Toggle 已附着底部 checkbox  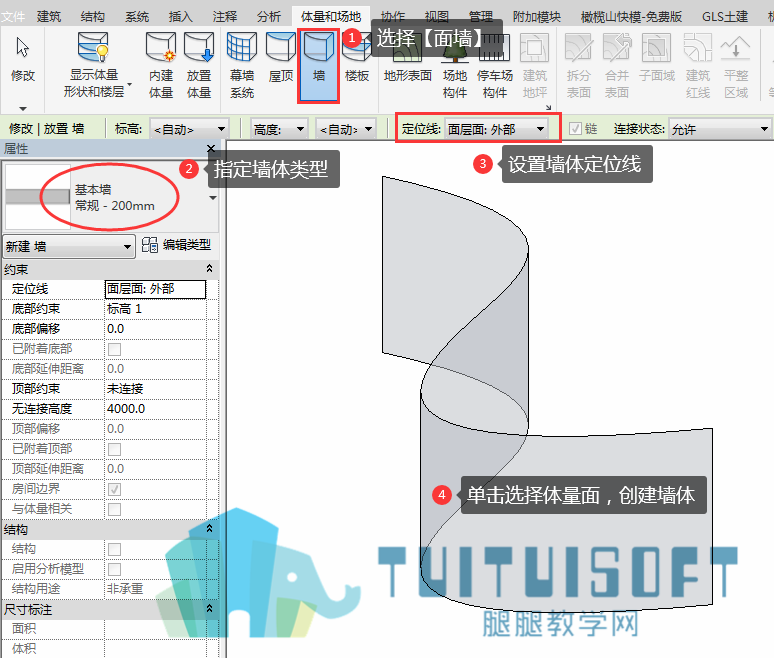(x=115, y=349)
